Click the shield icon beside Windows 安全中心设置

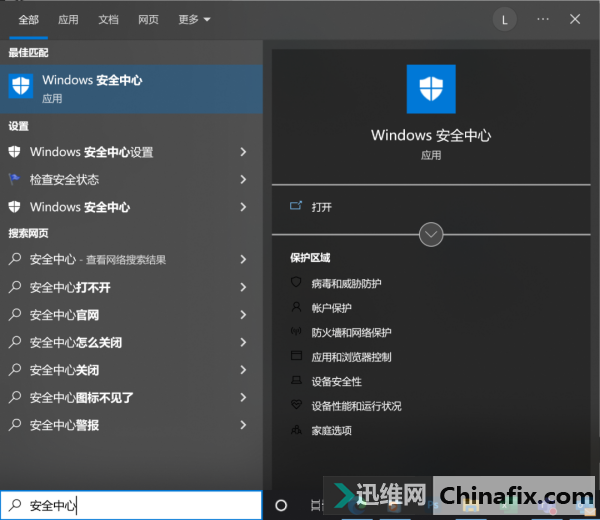coord(15,152)
